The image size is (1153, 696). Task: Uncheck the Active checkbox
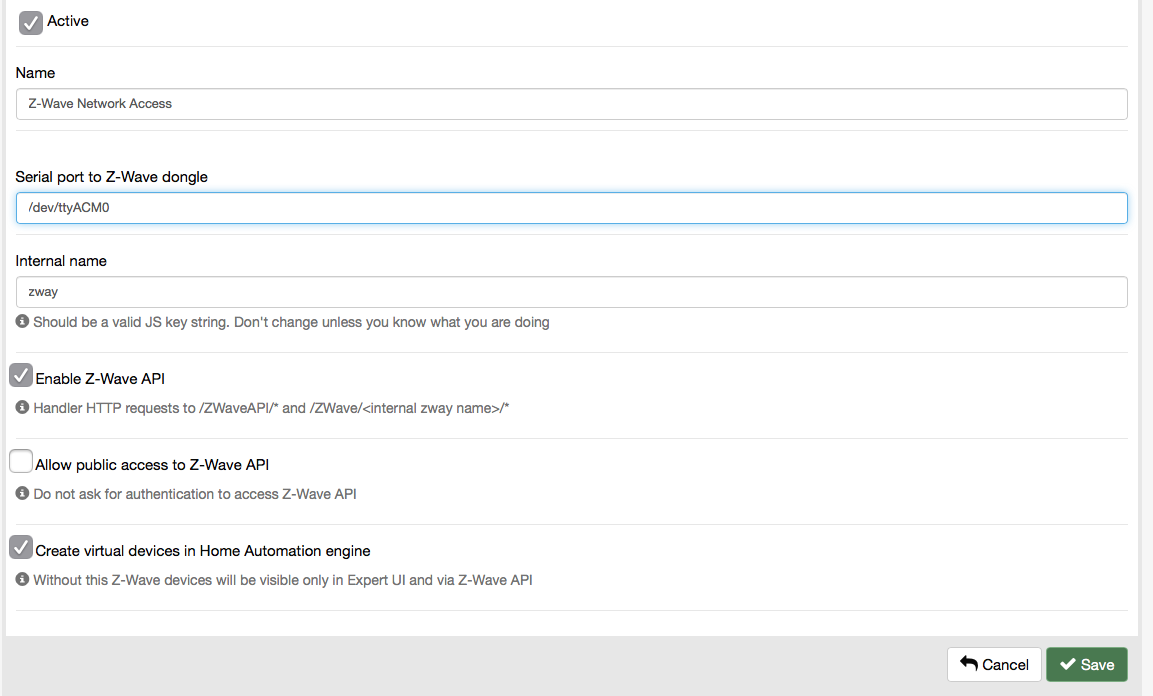pyautogui.click(x=30, y=23)
